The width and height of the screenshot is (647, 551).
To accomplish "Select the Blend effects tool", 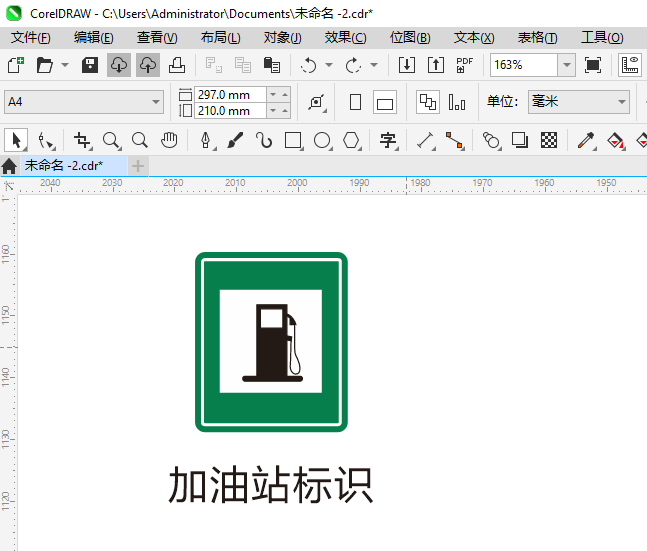I will click(491, 140).
